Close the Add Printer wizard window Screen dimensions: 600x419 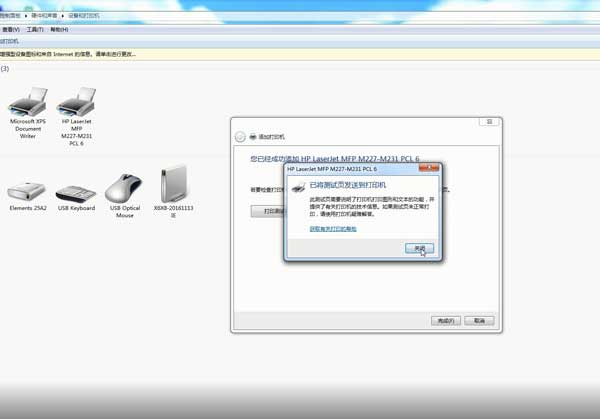[489, 122]
